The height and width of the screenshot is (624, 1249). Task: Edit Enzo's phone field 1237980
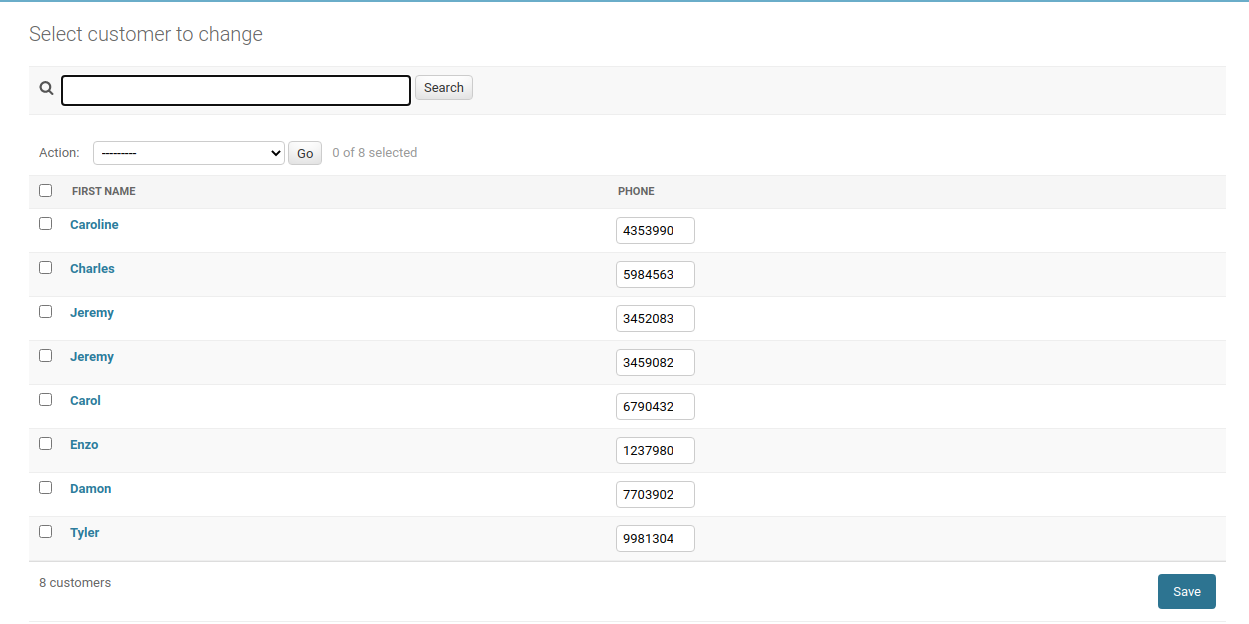655,451
